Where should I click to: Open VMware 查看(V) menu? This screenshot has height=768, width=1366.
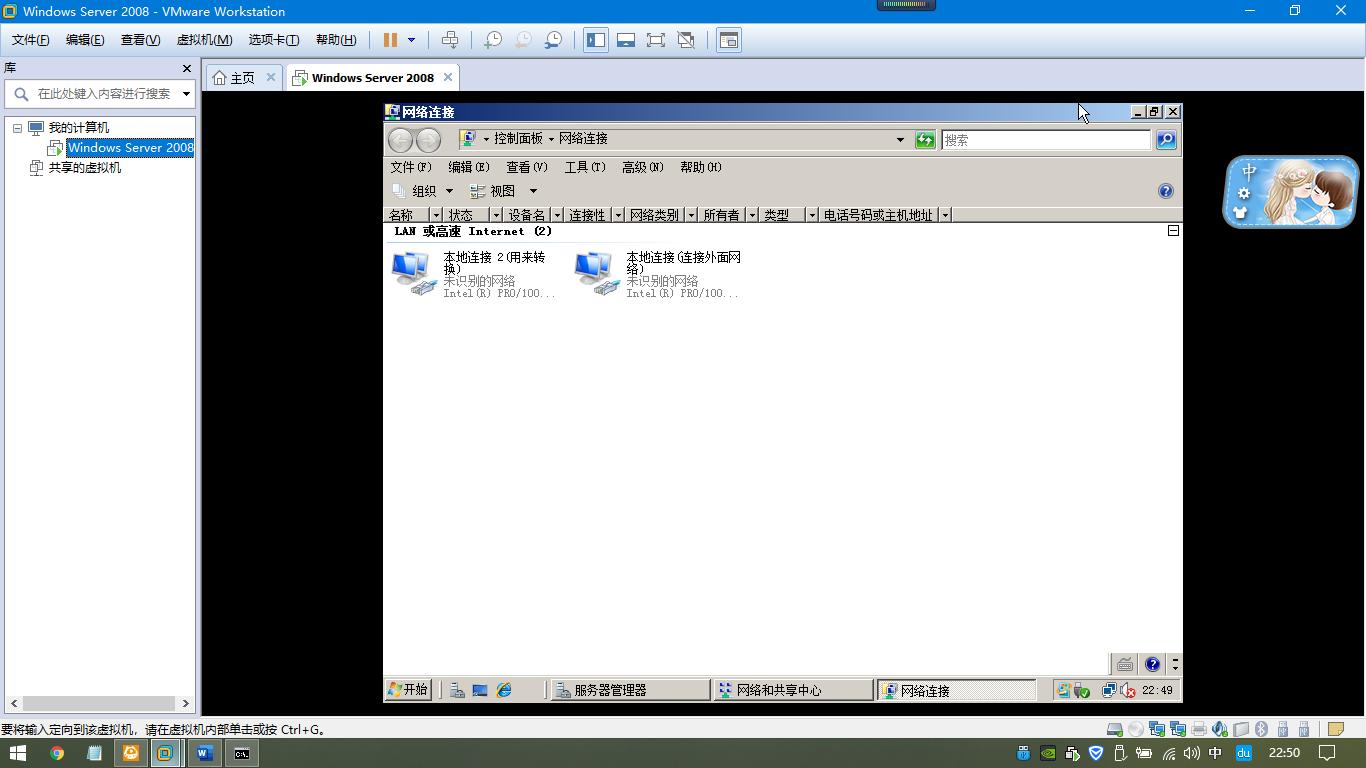click(140, 40)
